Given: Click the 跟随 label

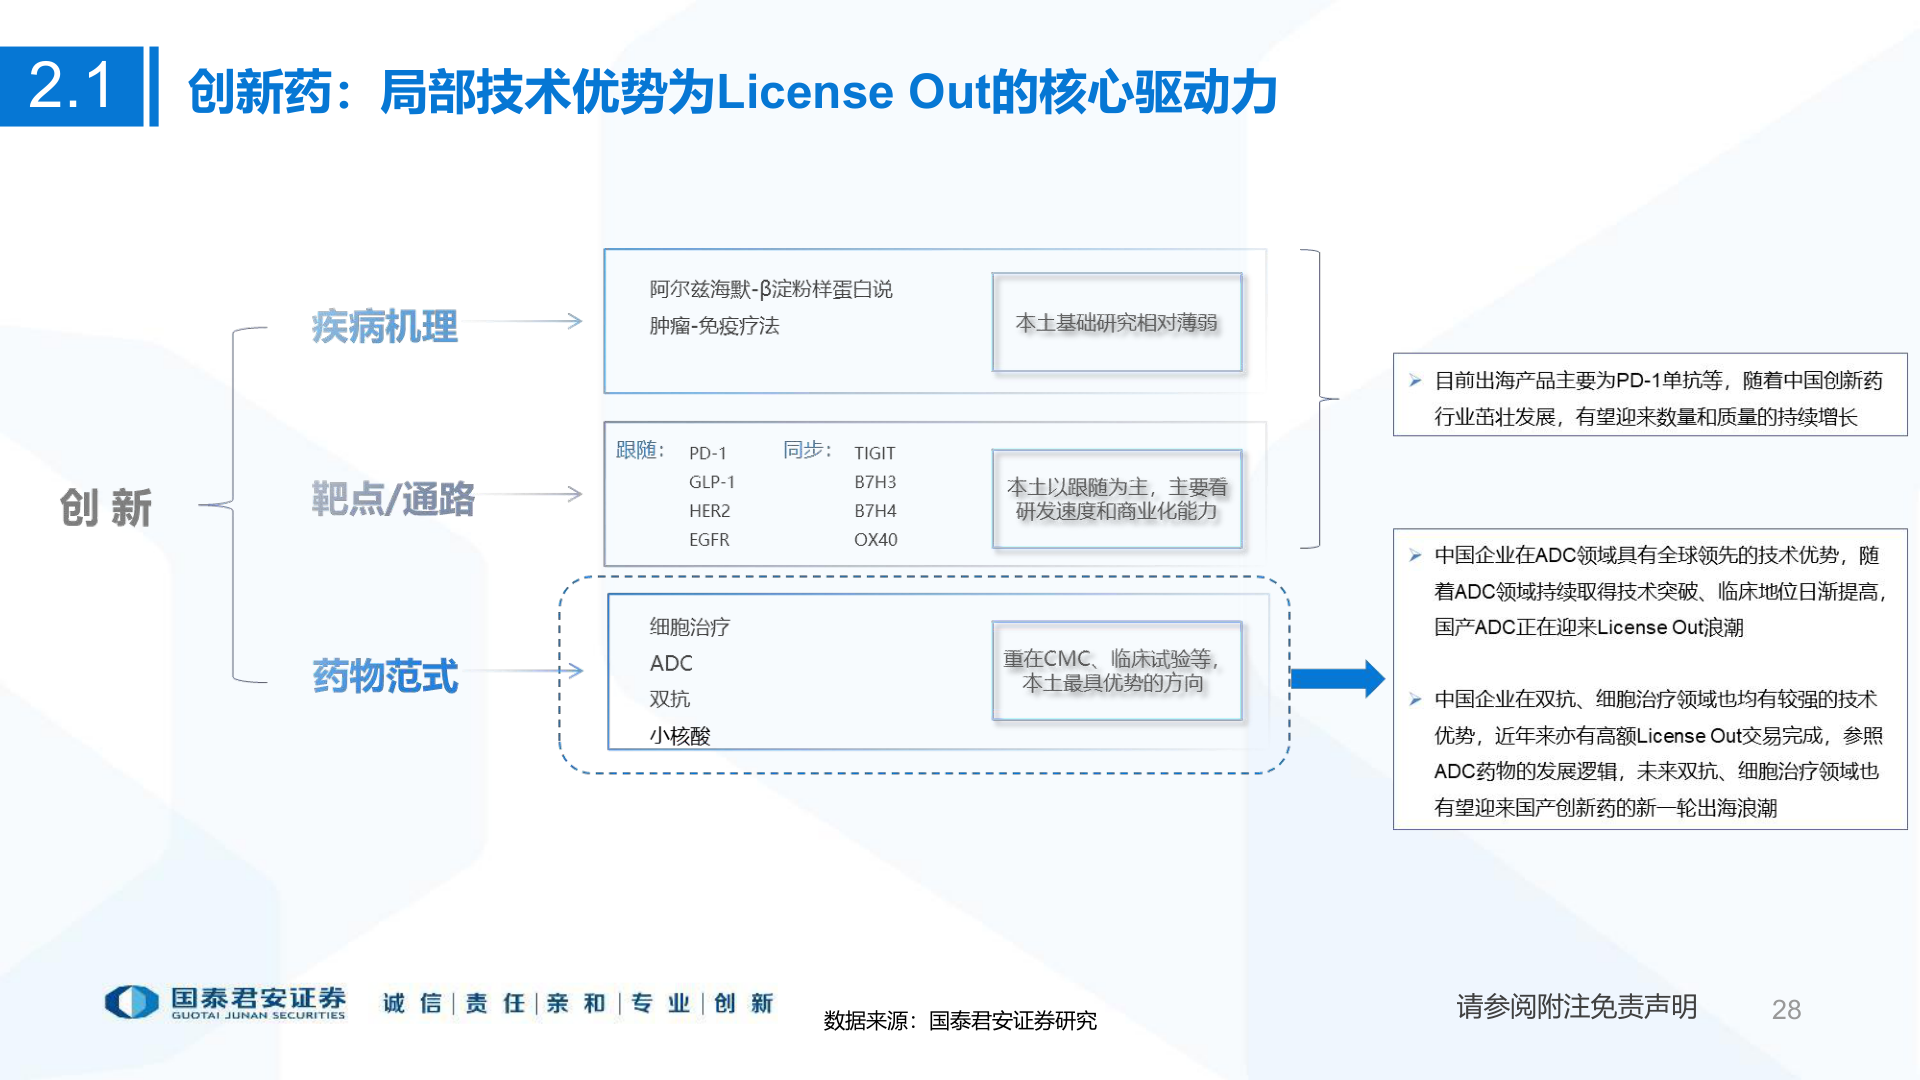Looking at the screenshot, I should point(640,451).
